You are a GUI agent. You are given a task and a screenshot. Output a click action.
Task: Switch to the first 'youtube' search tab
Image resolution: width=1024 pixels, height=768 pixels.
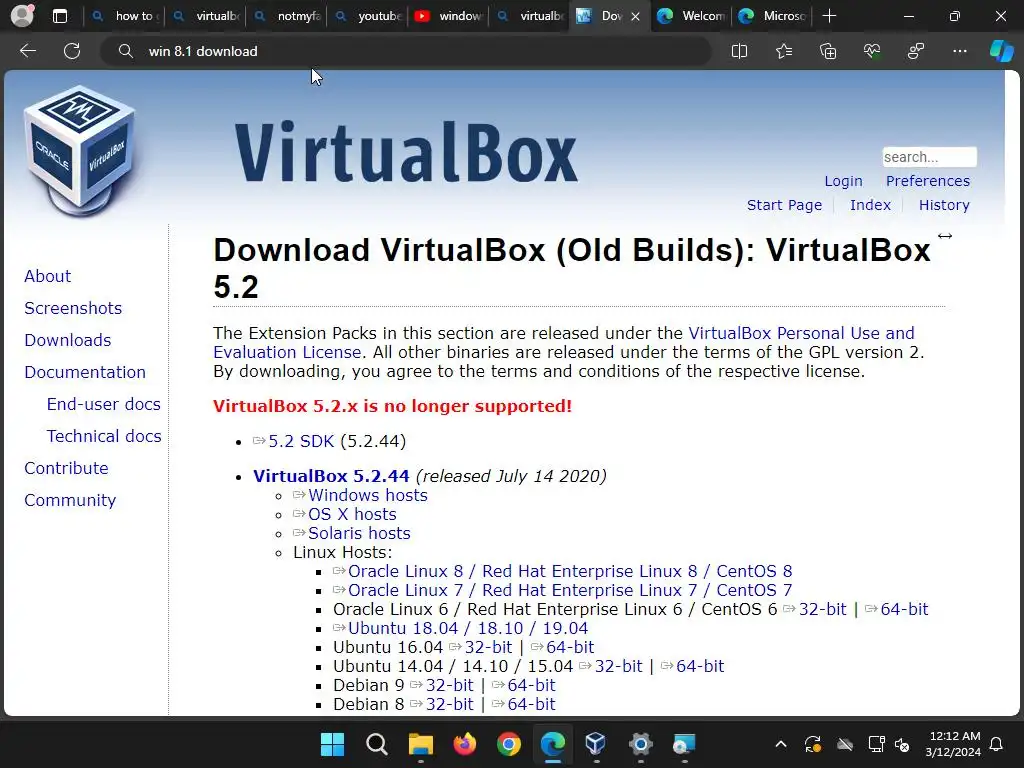point(369,16)
